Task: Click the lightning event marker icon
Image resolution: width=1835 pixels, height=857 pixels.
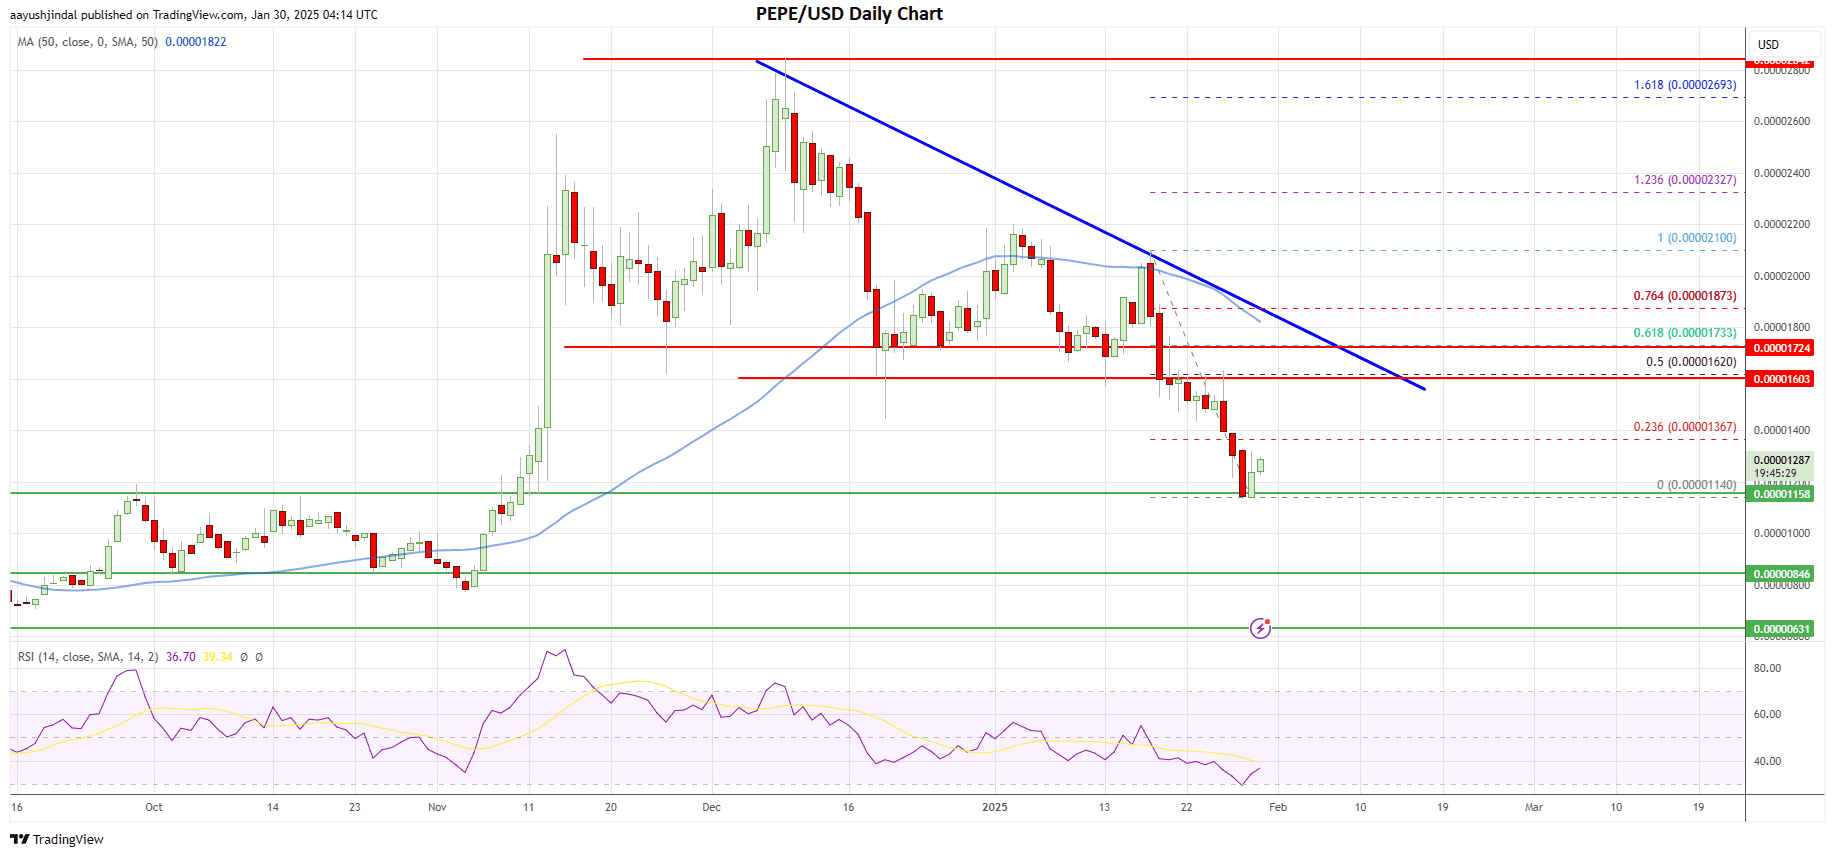Action: click(1260, 628)
